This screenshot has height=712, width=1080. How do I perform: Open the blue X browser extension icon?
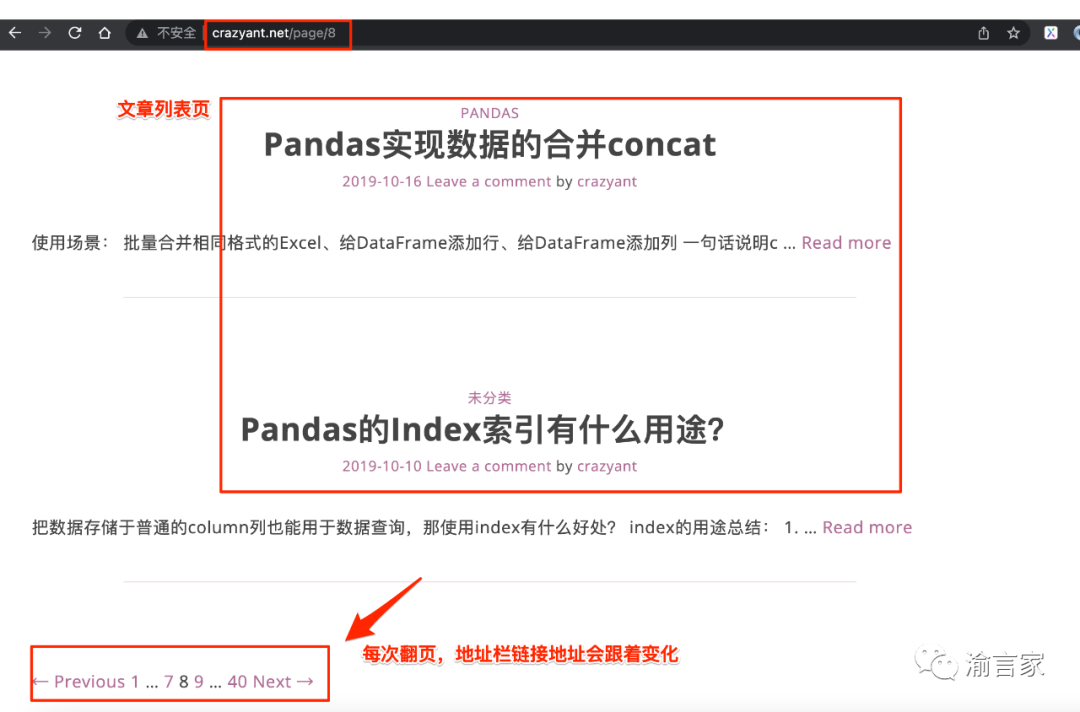[x=1050, y=32]
